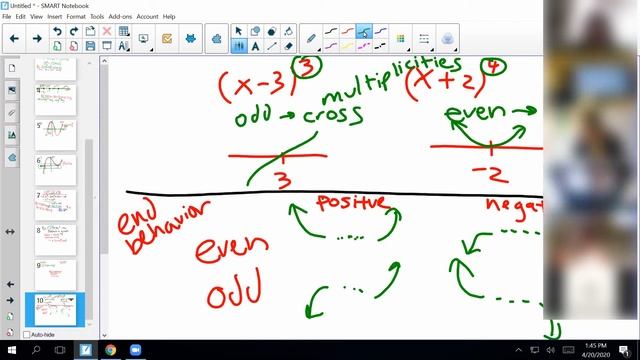Open the transparency dropdown
This screenshot has width=640, height=360.
[x=455, y=50]
